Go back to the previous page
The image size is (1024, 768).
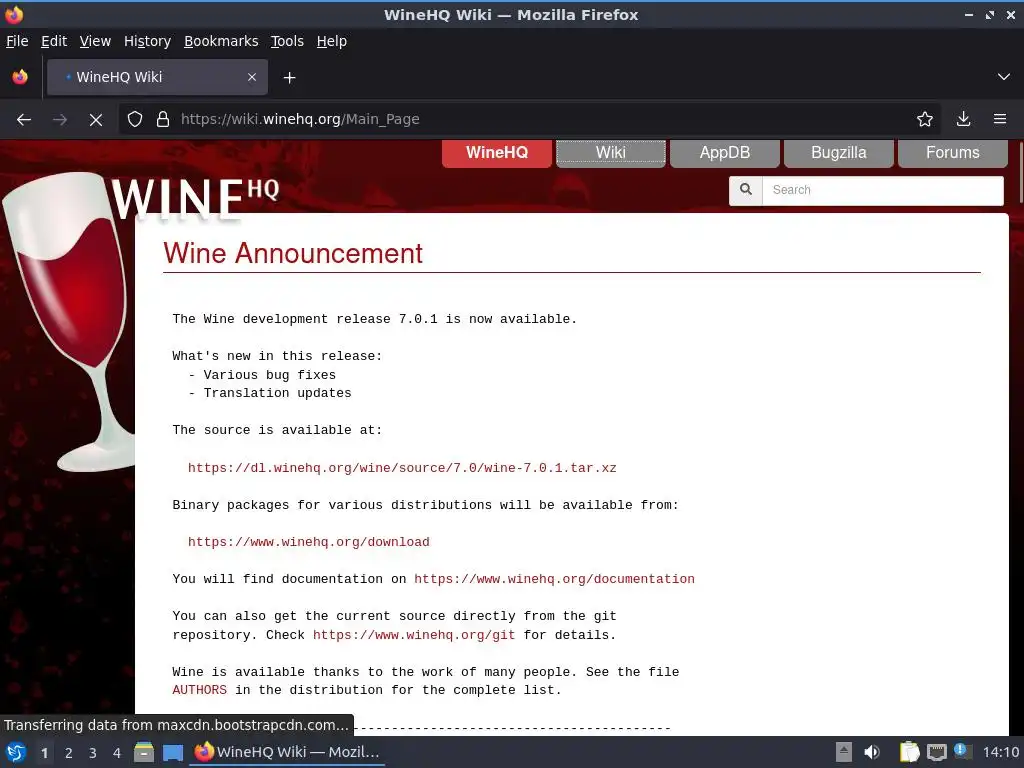(x=24, y=120)
